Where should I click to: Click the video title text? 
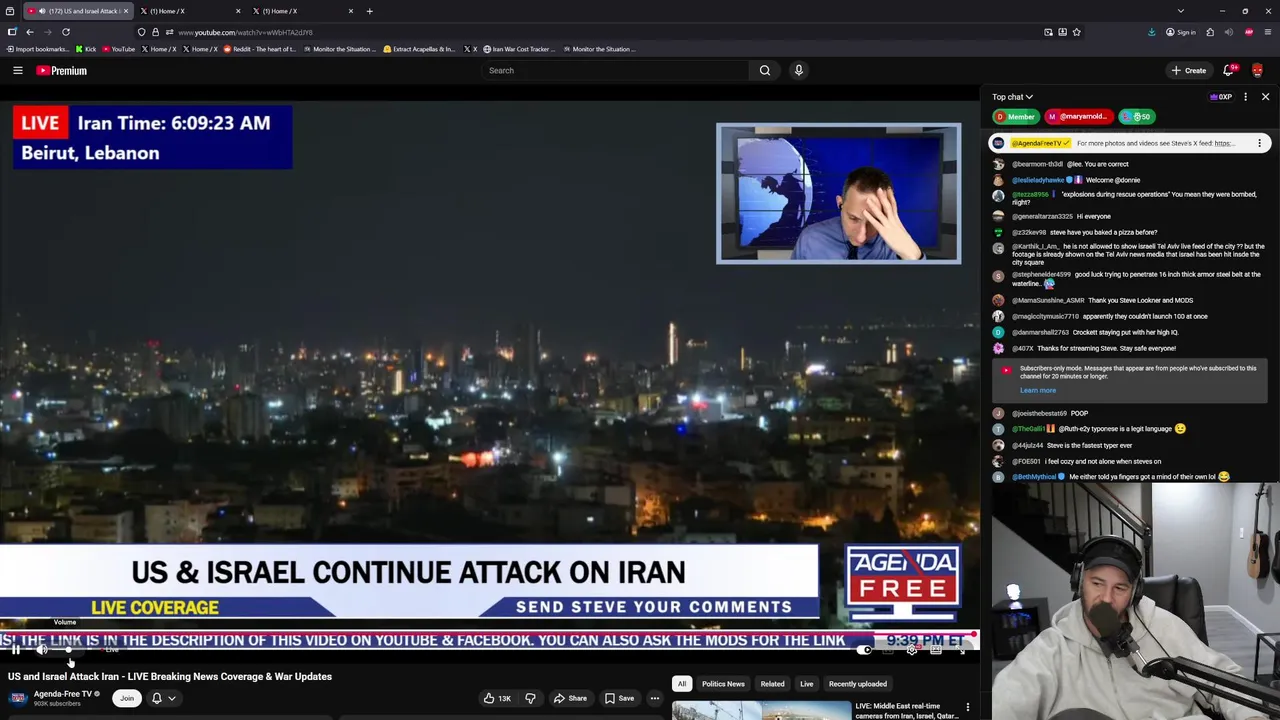coord(170,676)
